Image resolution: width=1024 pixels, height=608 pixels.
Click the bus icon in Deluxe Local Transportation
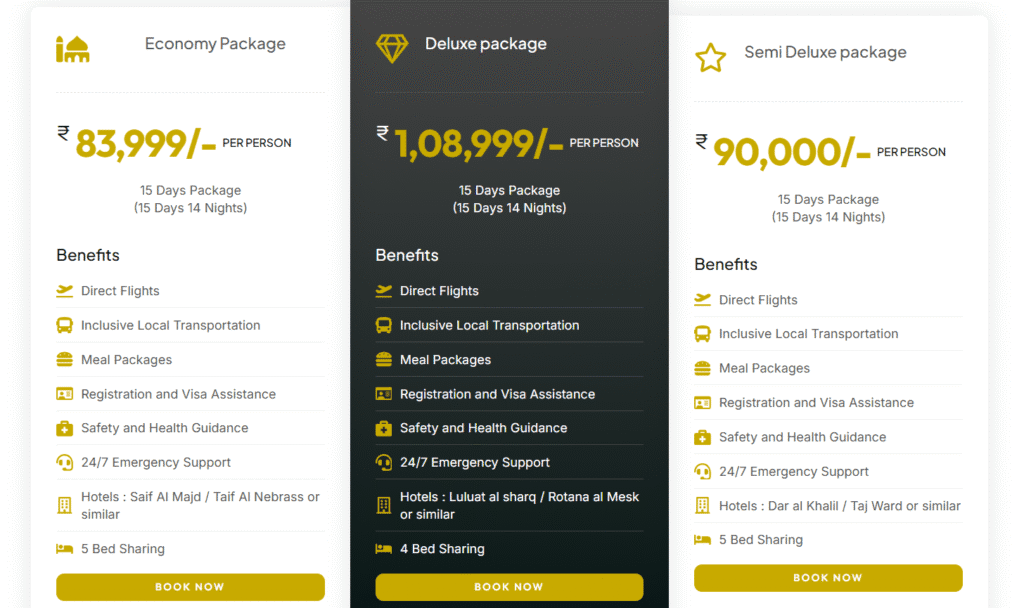click(x=384, y=325)
